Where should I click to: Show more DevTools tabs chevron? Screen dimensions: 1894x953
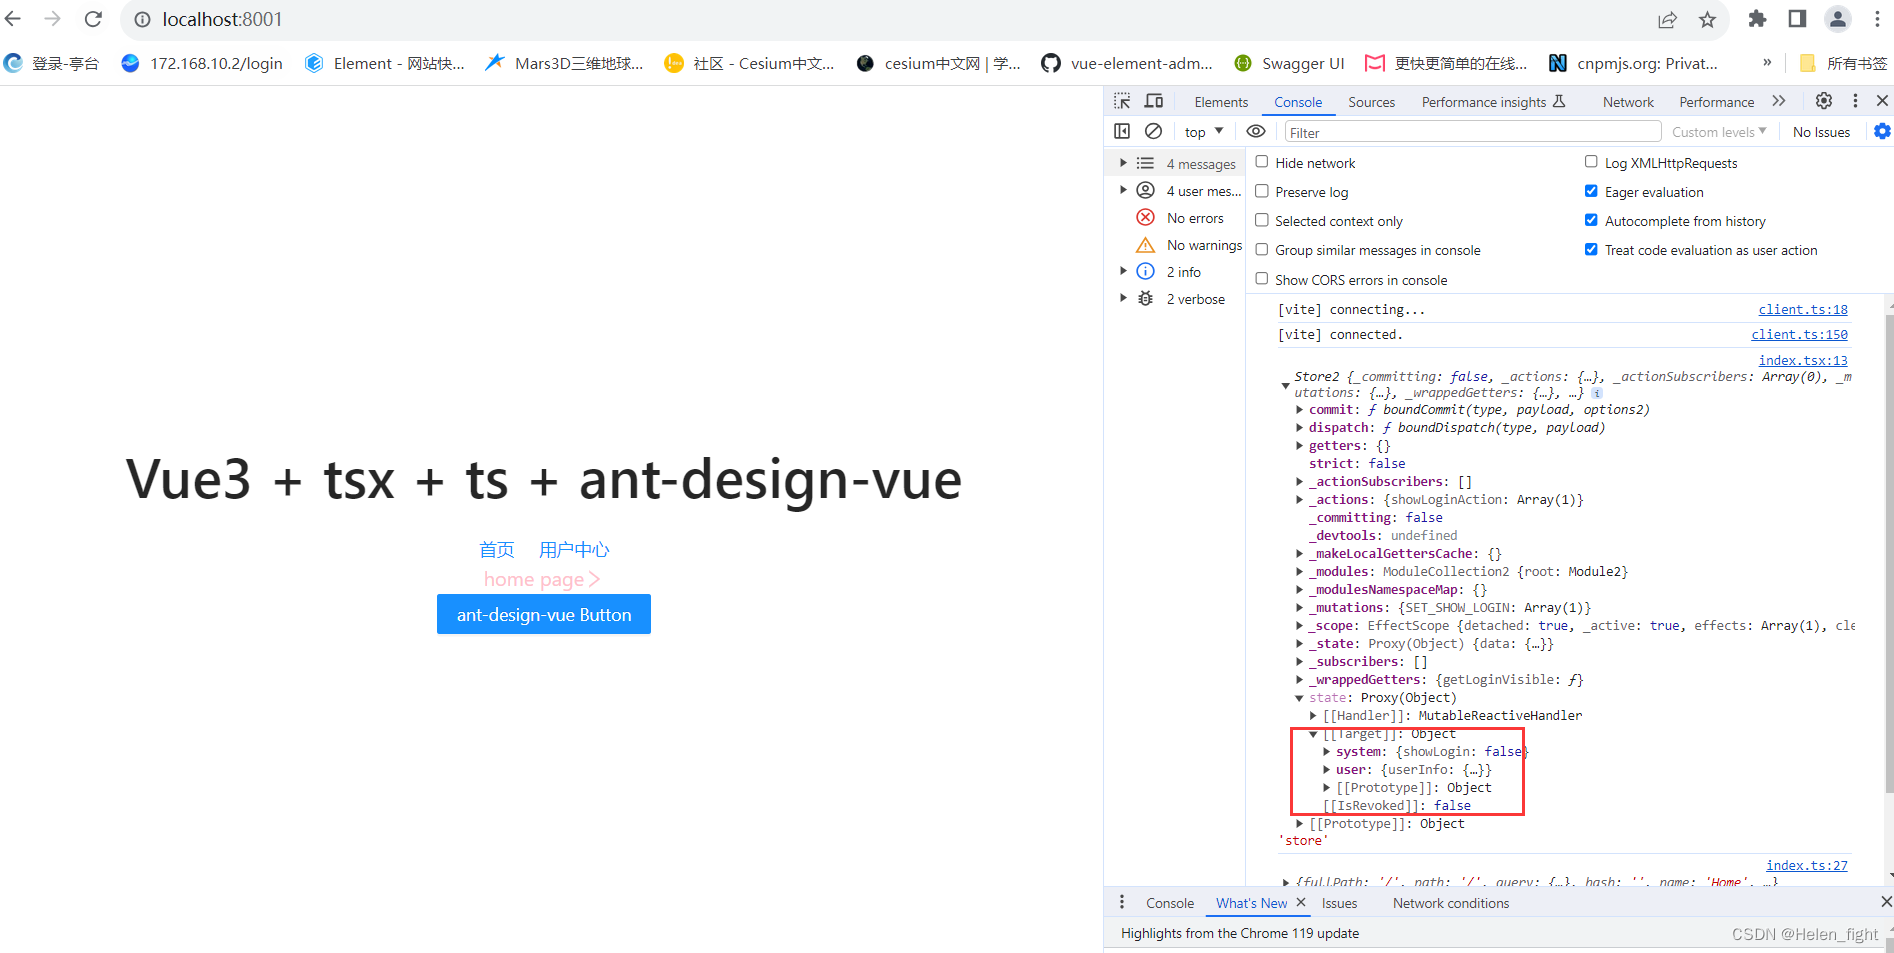[x=1779, y=101]
